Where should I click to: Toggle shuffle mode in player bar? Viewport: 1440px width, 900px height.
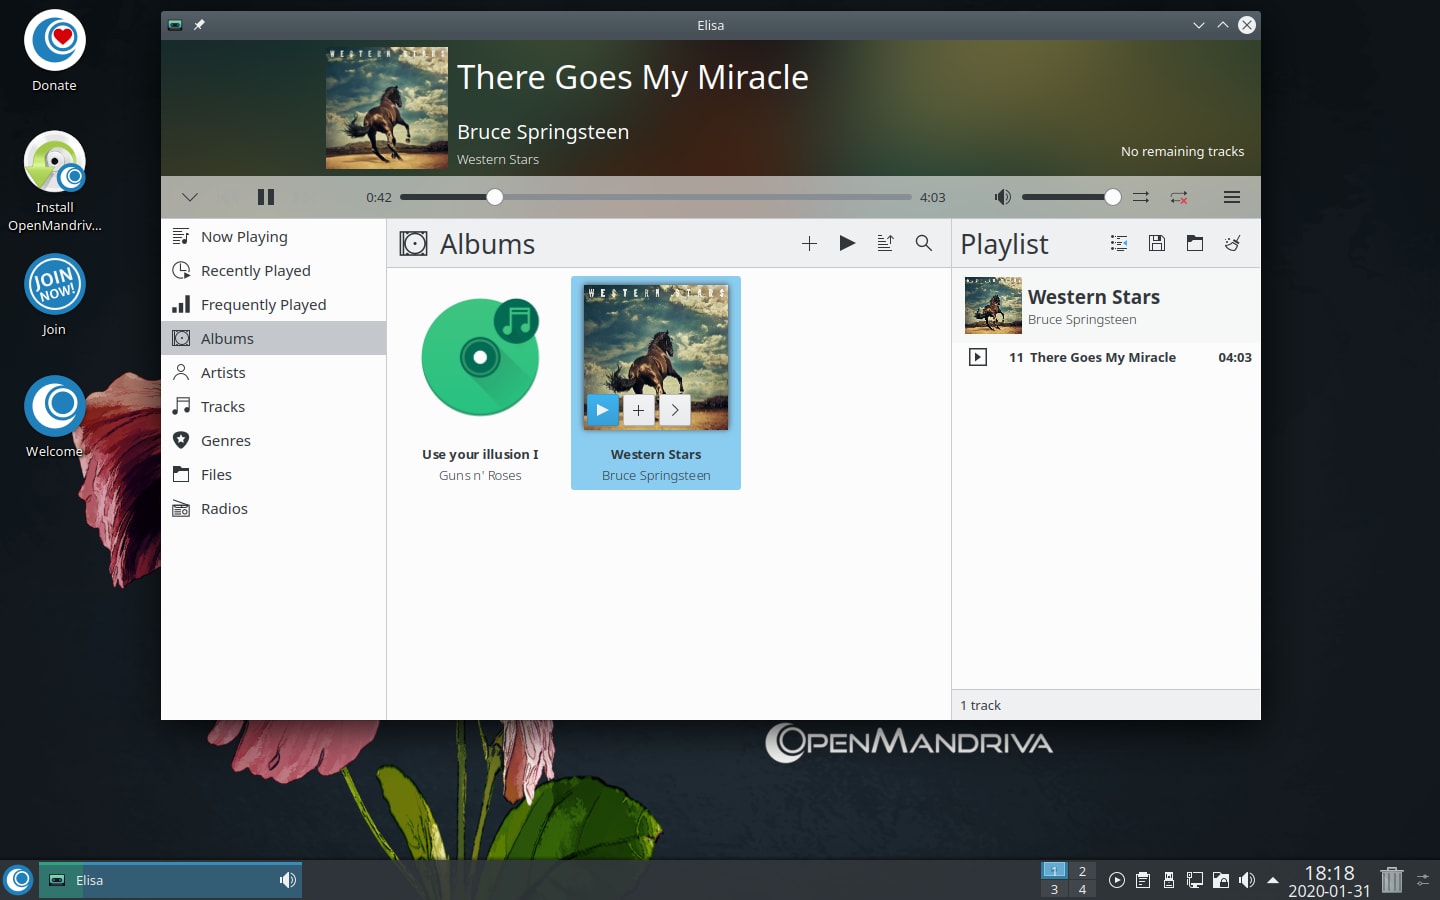click(x=1141, y=197)
